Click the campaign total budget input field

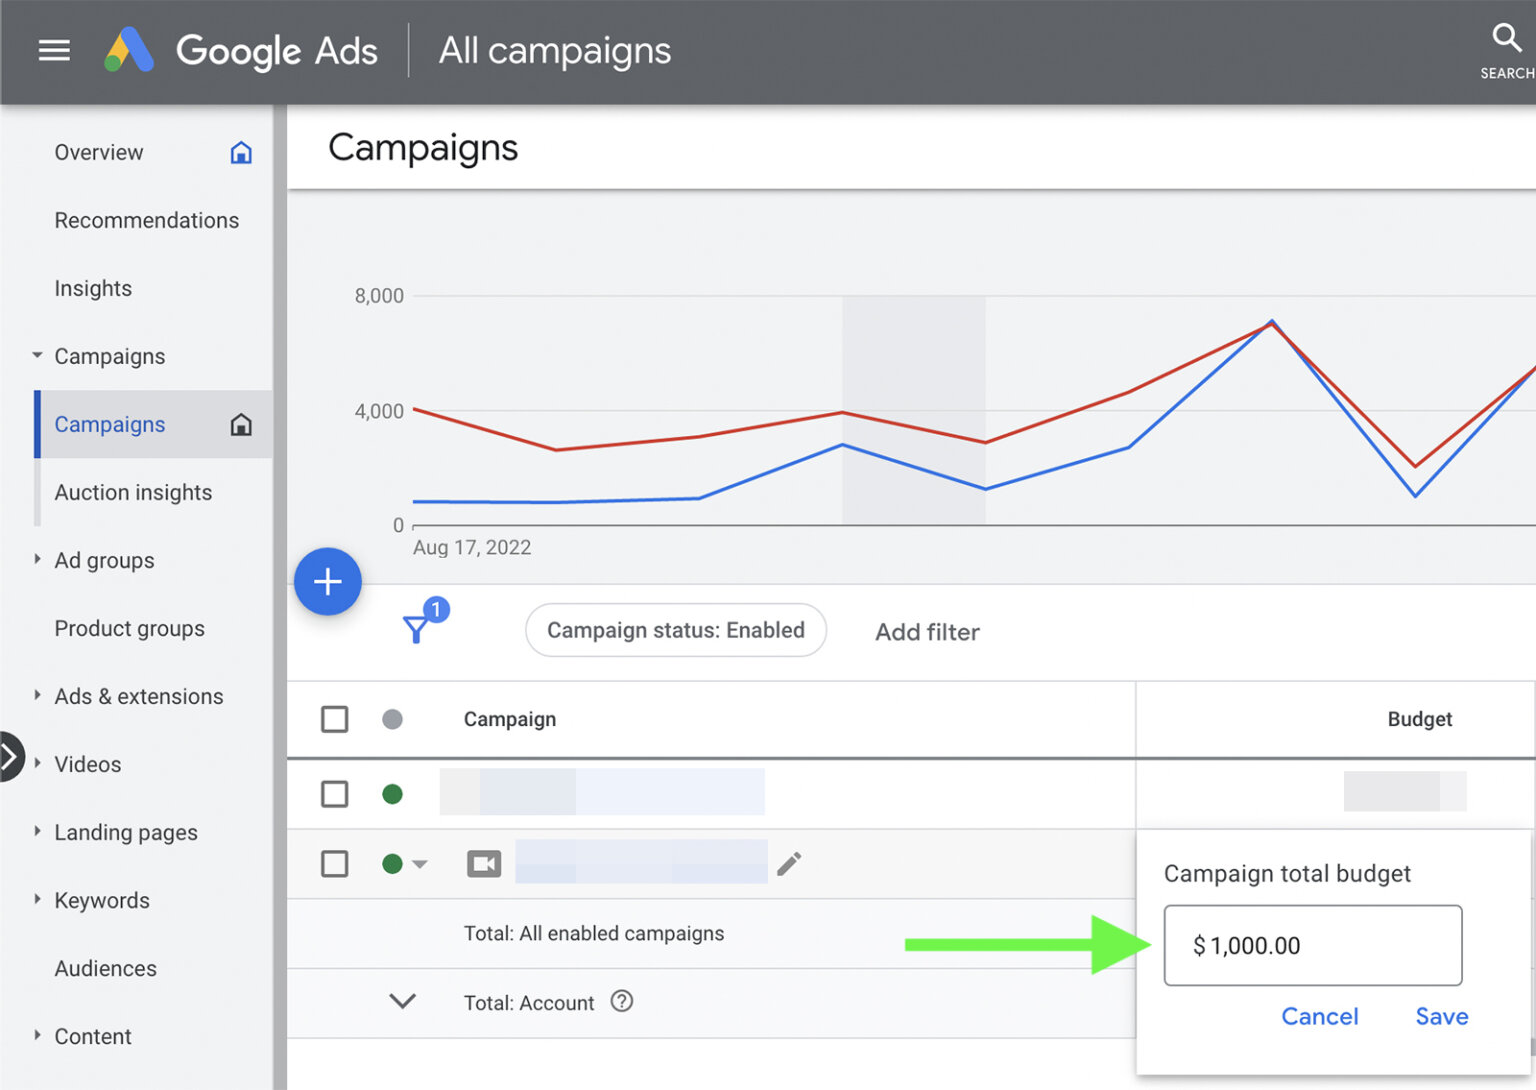pyautogui.click(x=1312, y=945)
